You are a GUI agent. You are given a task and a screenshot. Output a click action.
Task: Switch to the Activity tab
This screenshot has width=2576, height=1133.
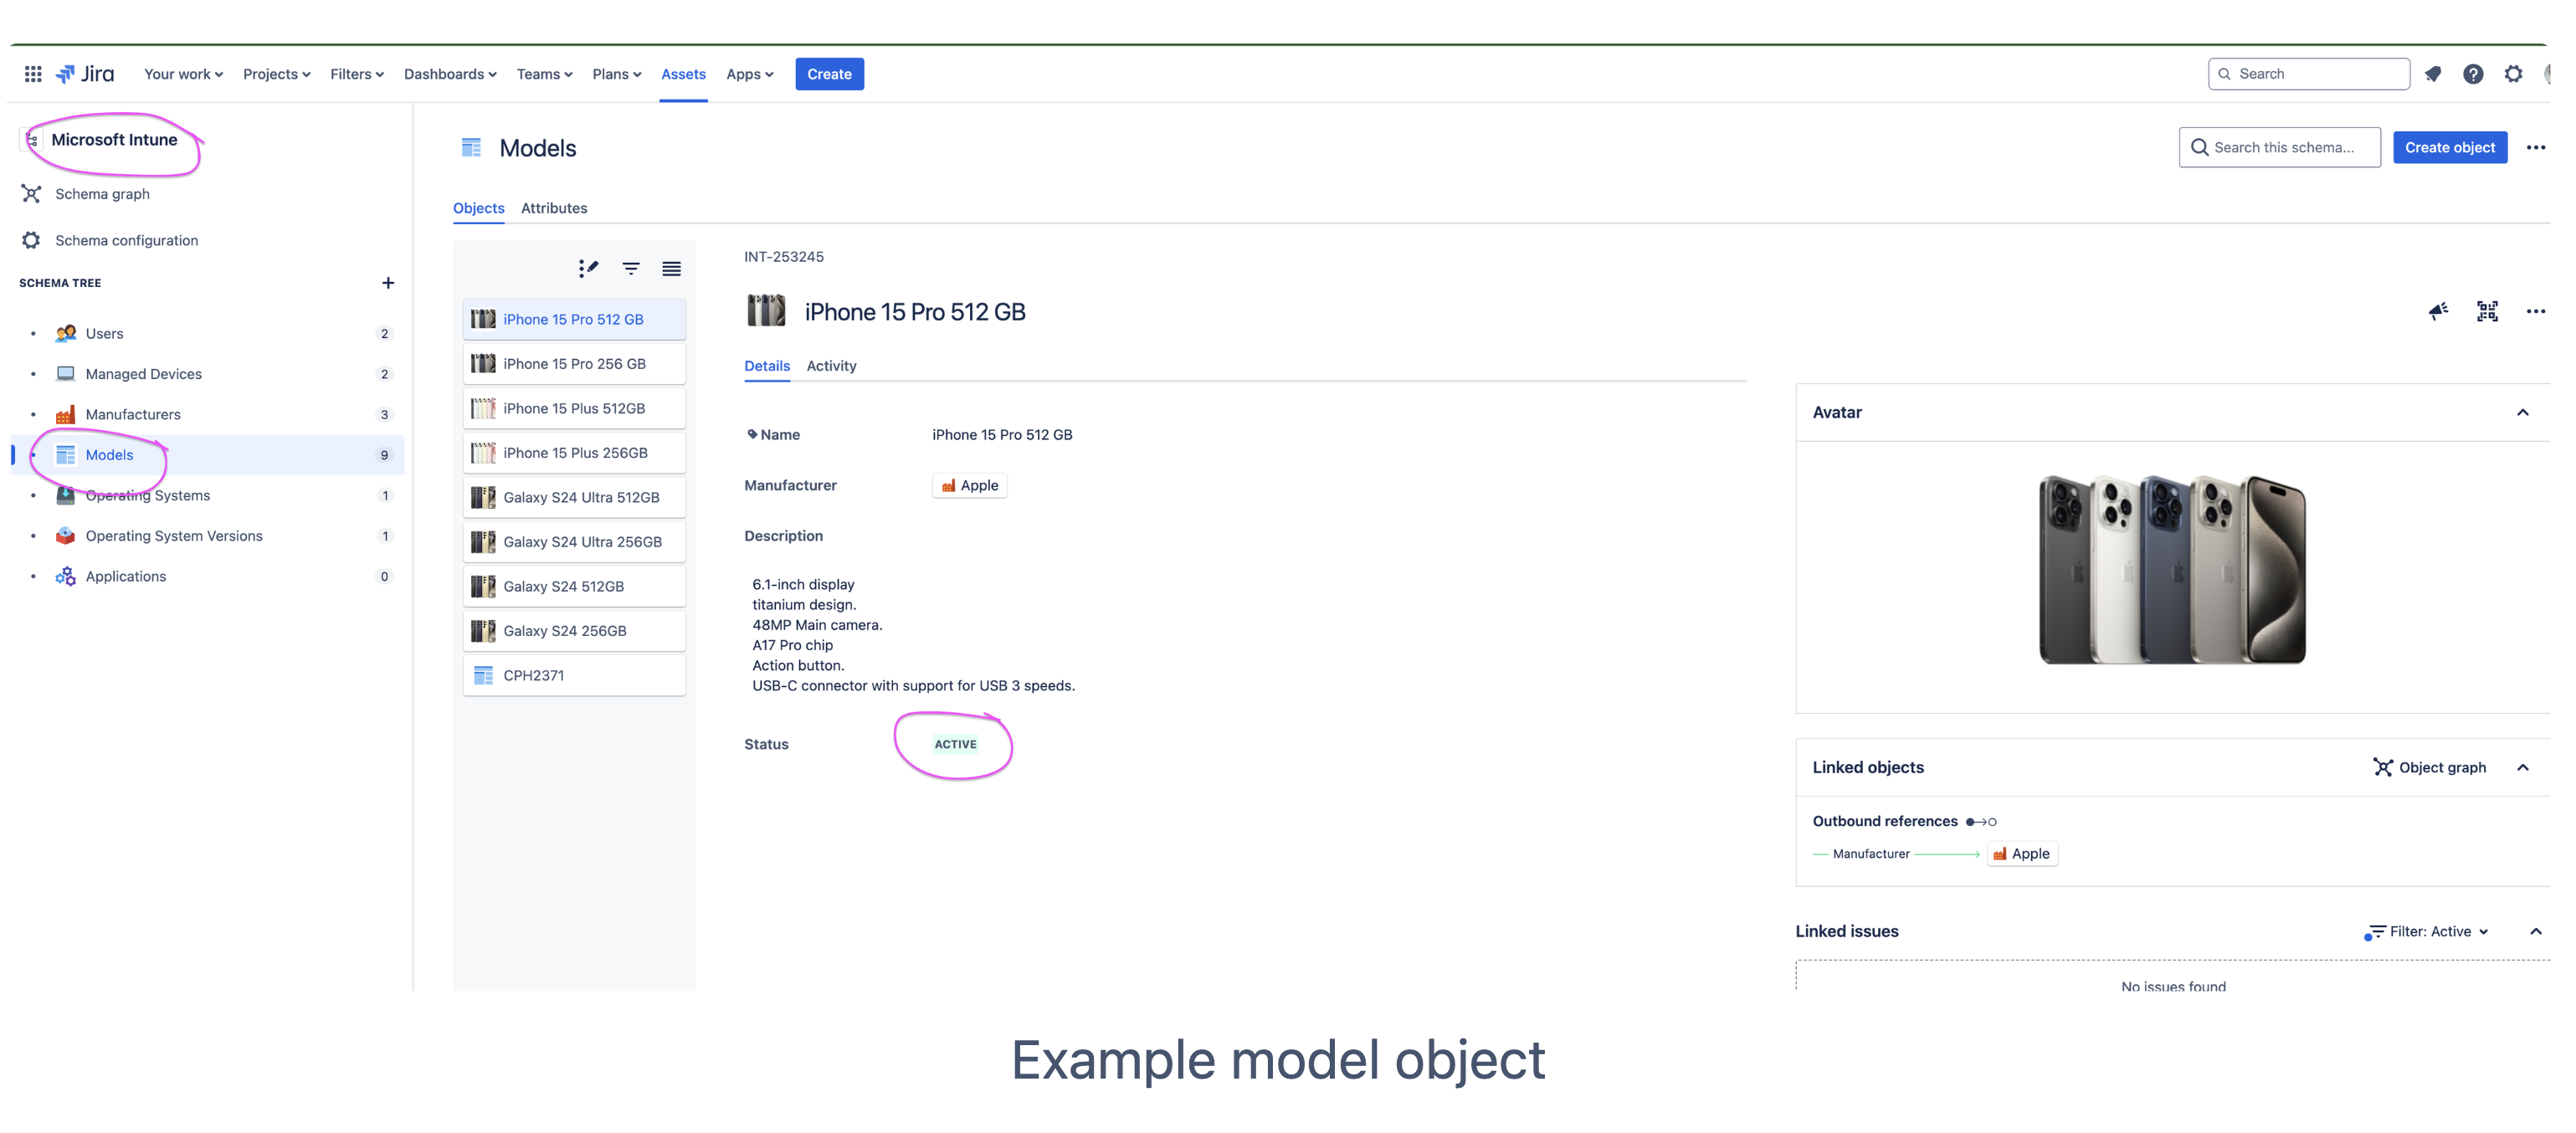[x=831, y=366]
